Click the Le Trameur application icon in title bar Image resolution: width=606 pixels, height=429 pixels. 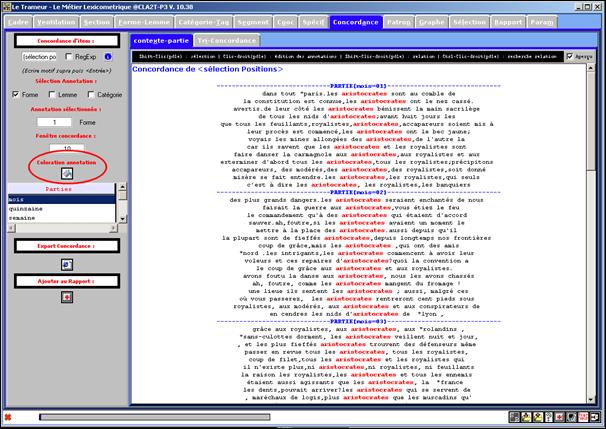coord(7,7)
